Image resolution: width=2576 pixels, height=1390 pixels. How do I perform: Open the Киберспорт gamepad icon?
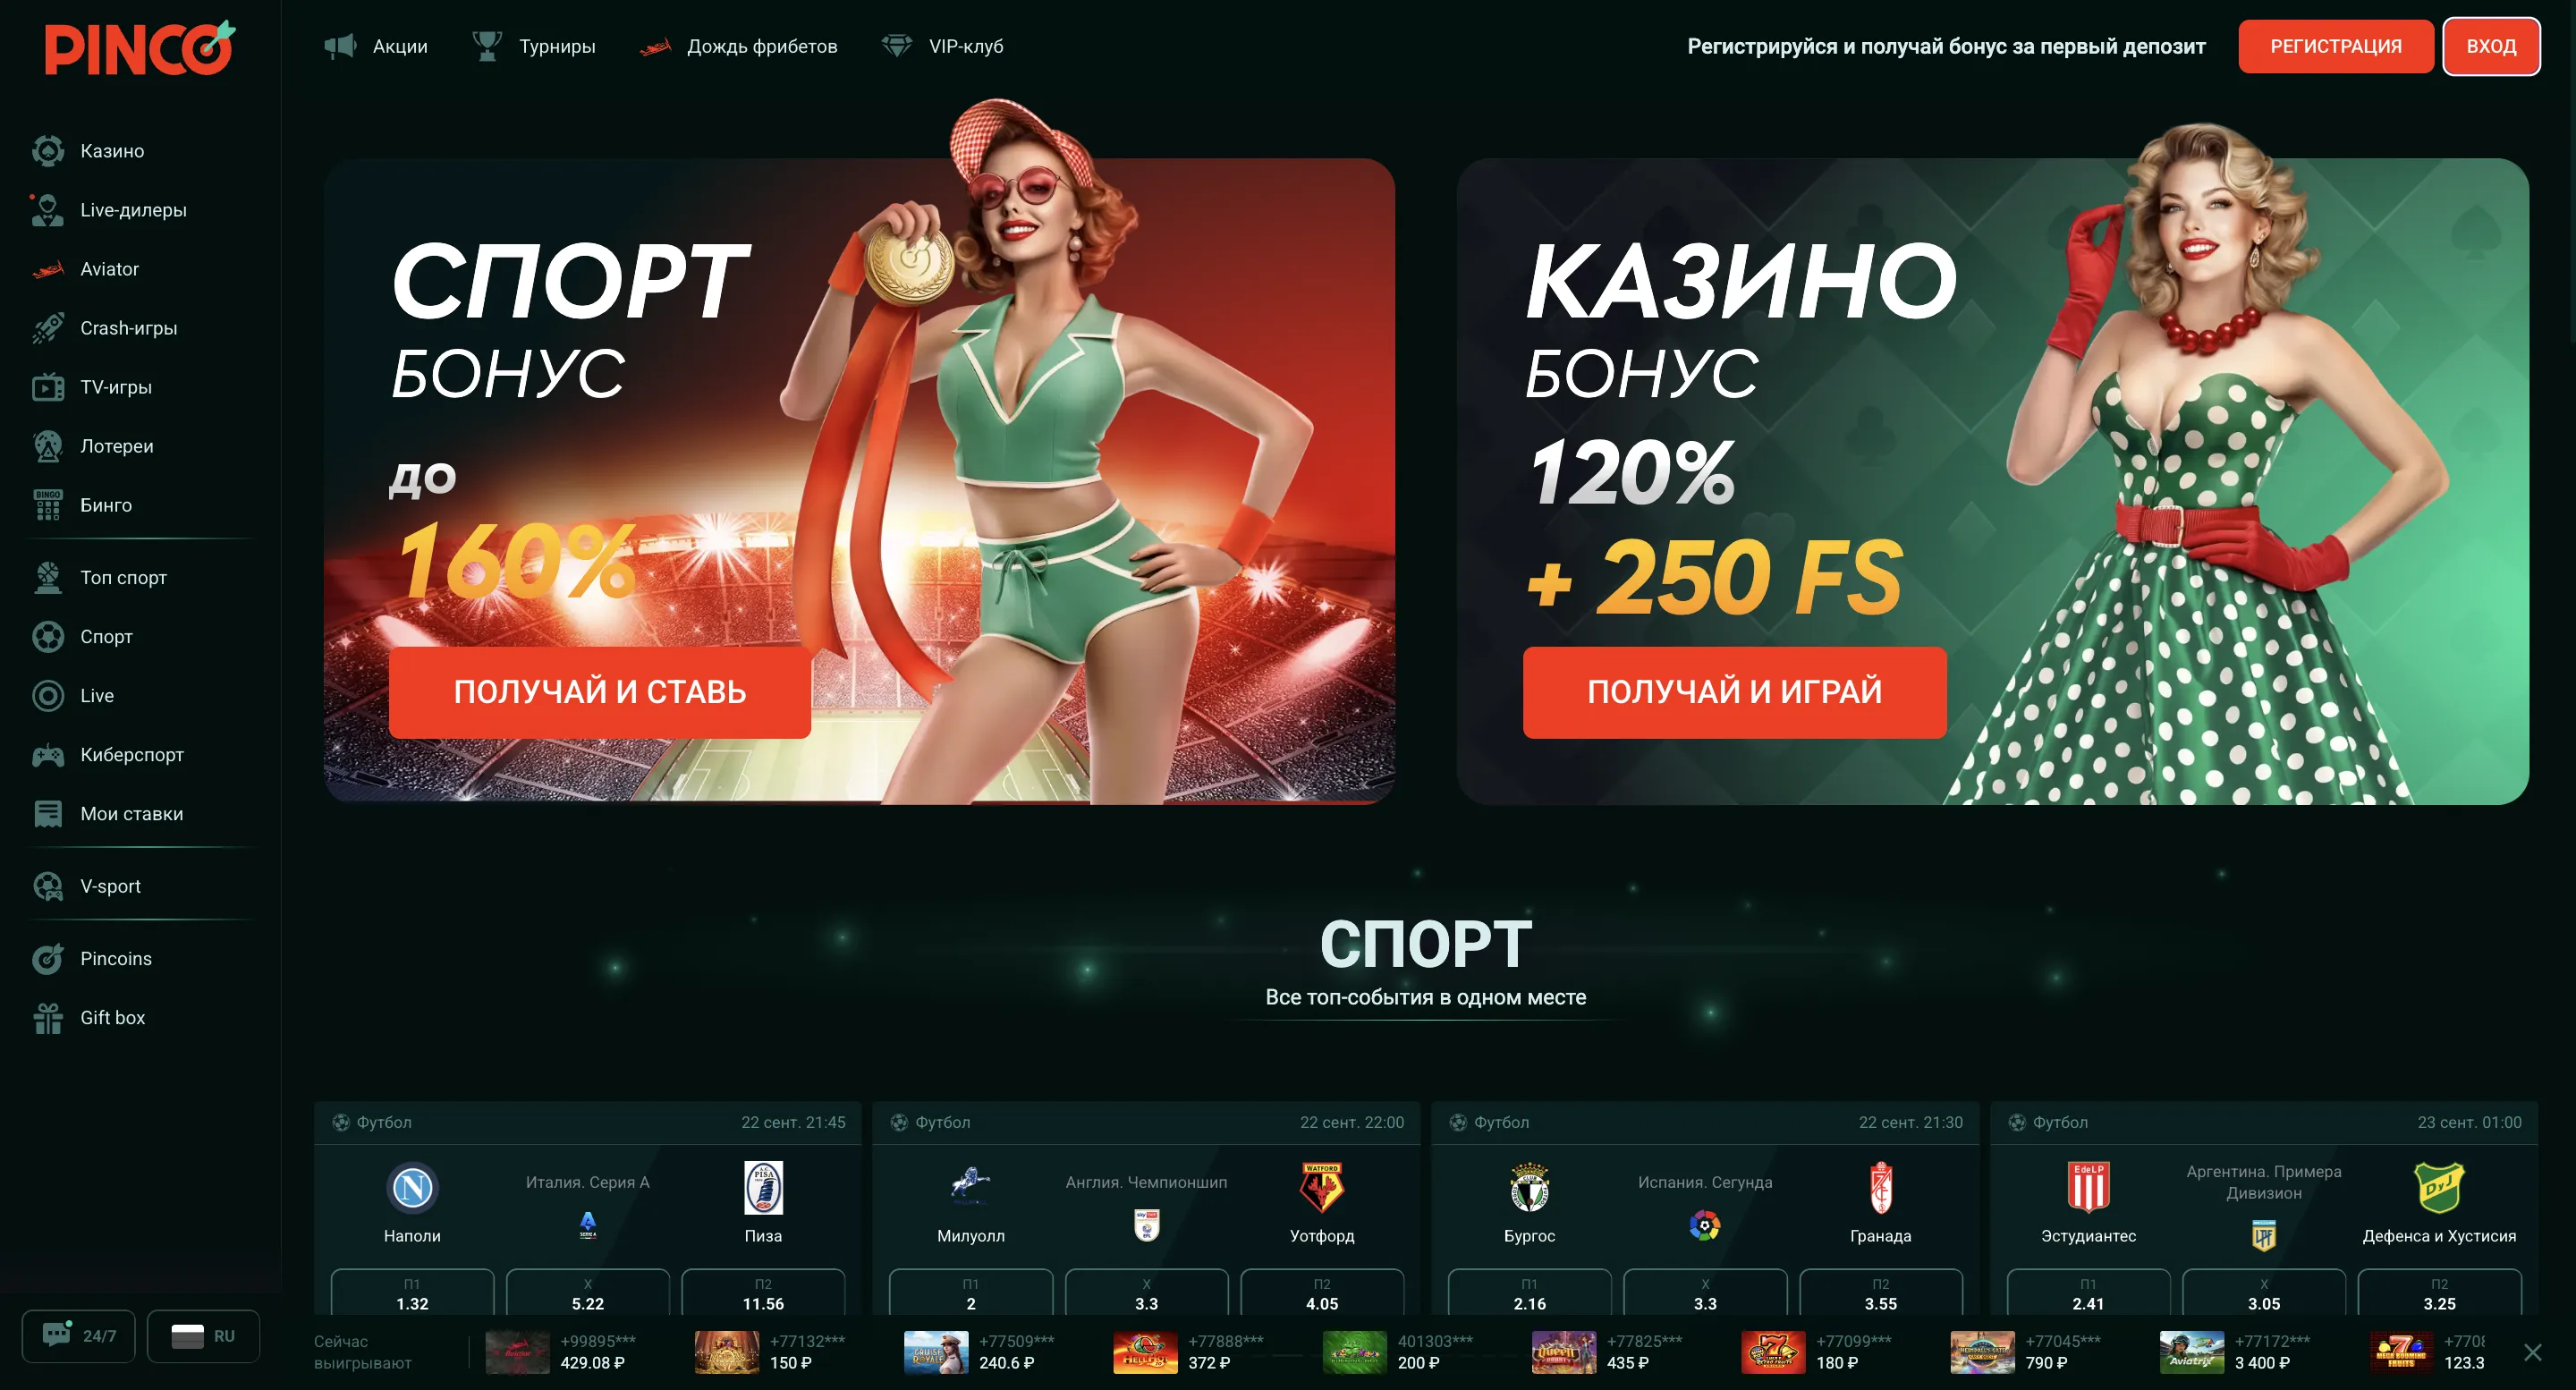[48, 755]
